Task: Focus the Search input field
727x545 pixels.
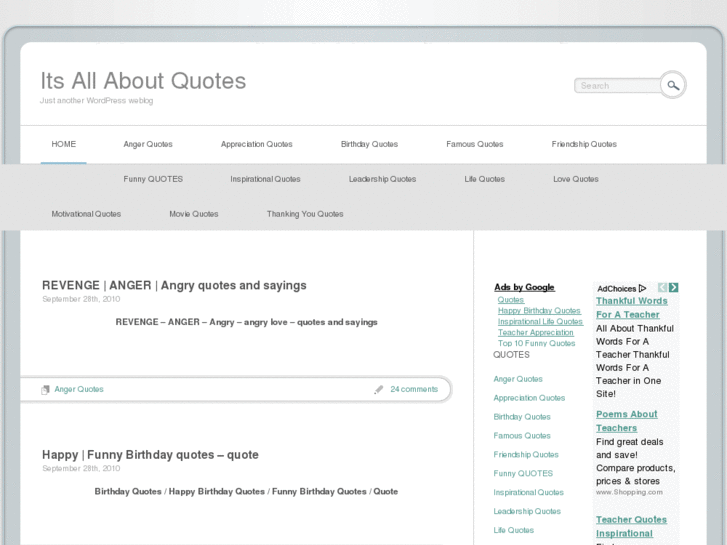Action: 616,86
